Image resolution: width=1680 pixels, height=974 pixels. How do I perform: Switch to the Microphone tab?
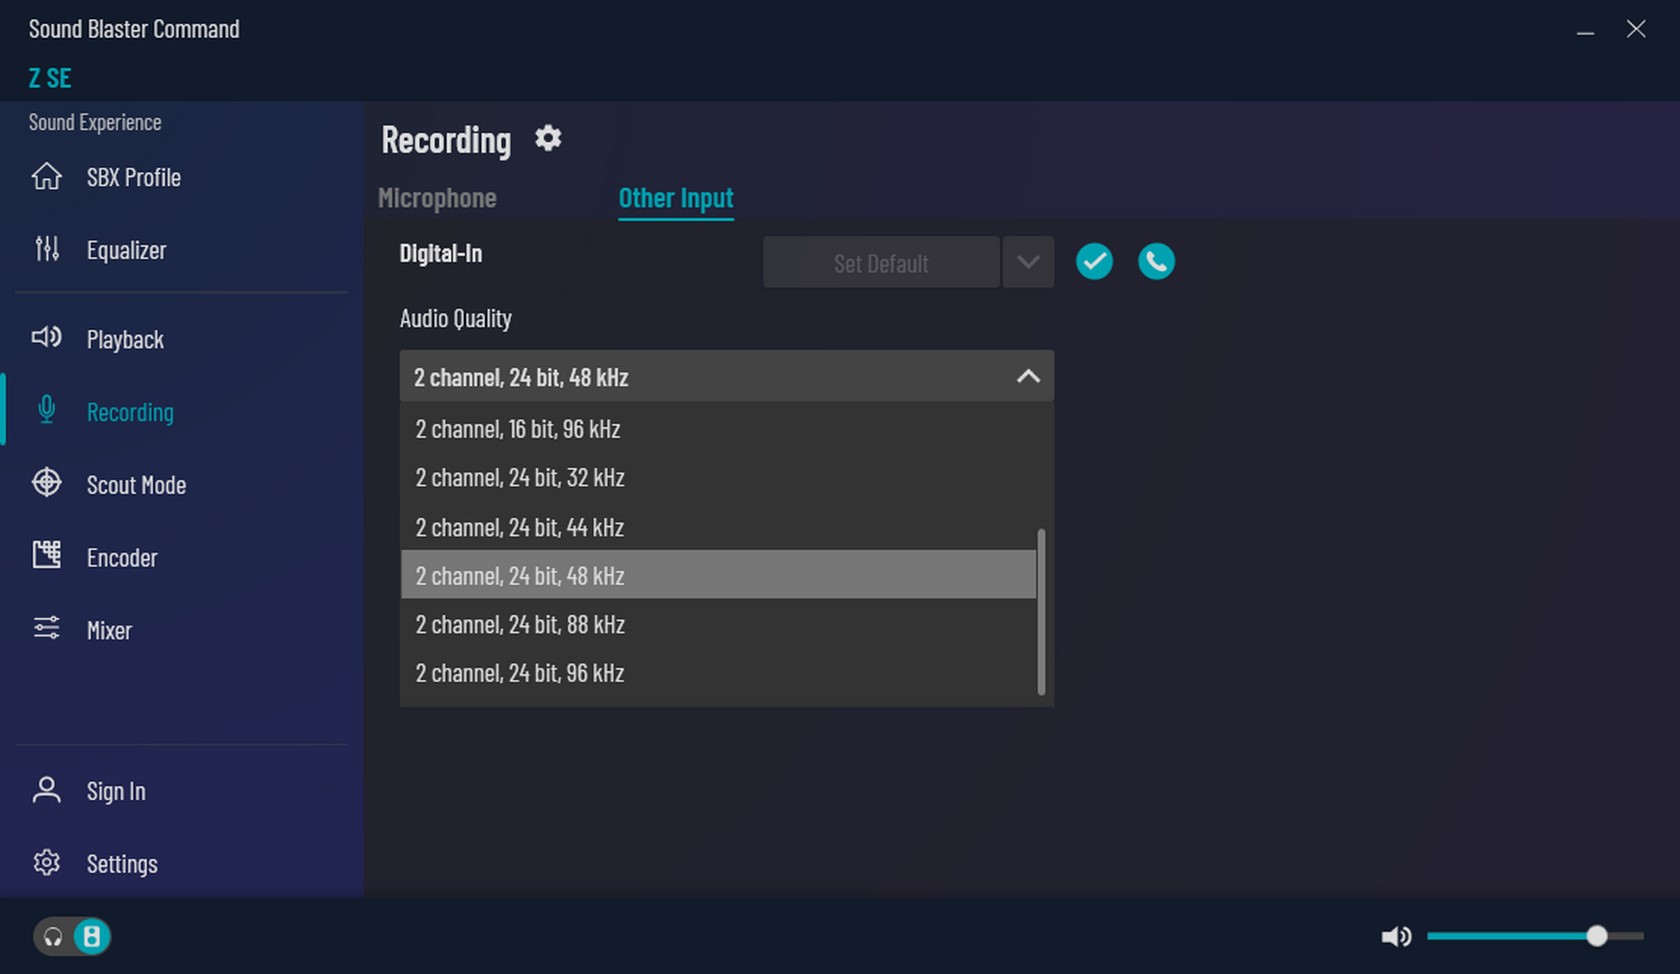[437, 198]
